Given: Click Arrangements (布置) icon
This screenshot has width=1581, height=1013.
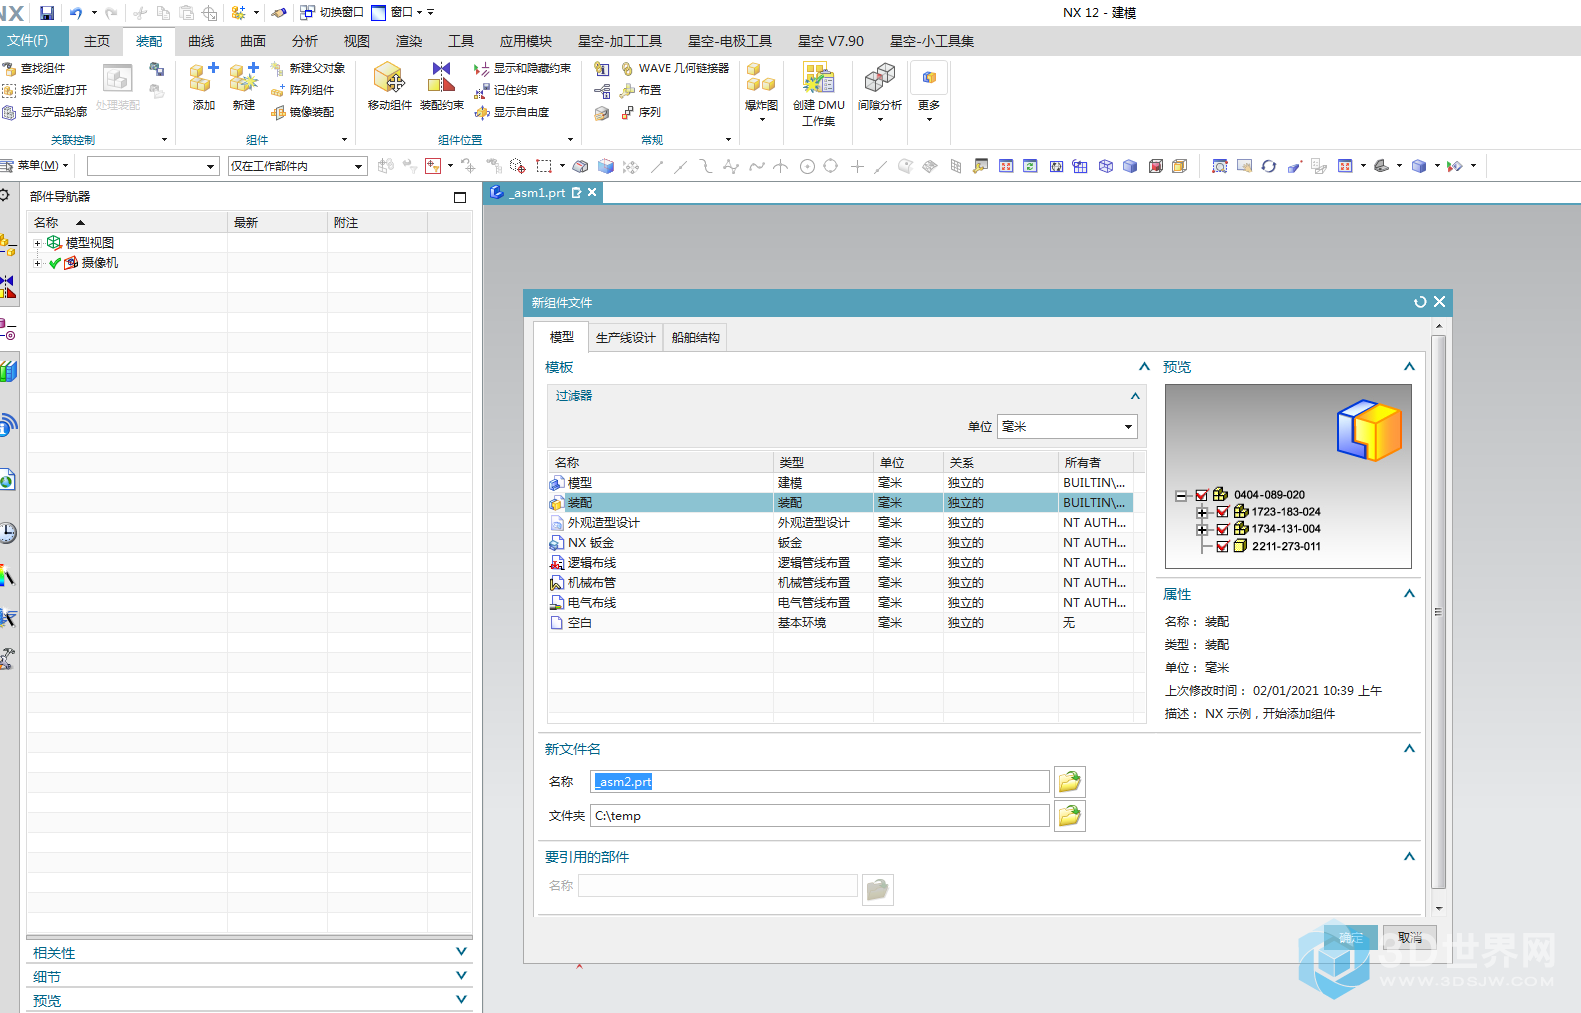Looking at the screenshot, I should tap(628, 90).
